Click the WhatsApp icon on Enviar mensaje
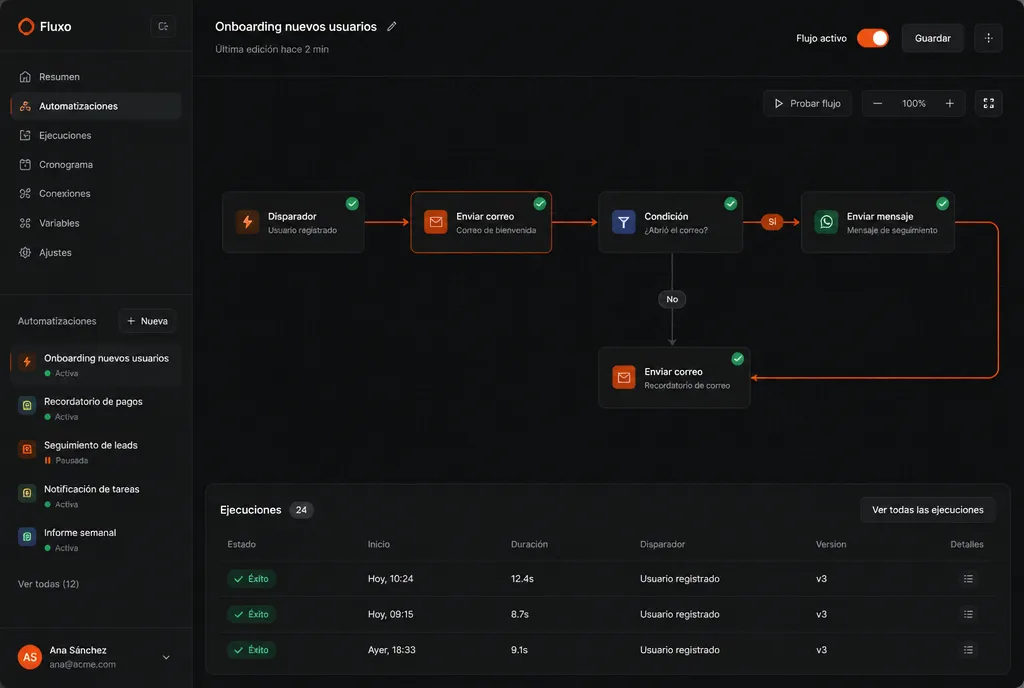This screenshot has width=1024, height=688. coord(826,222)
